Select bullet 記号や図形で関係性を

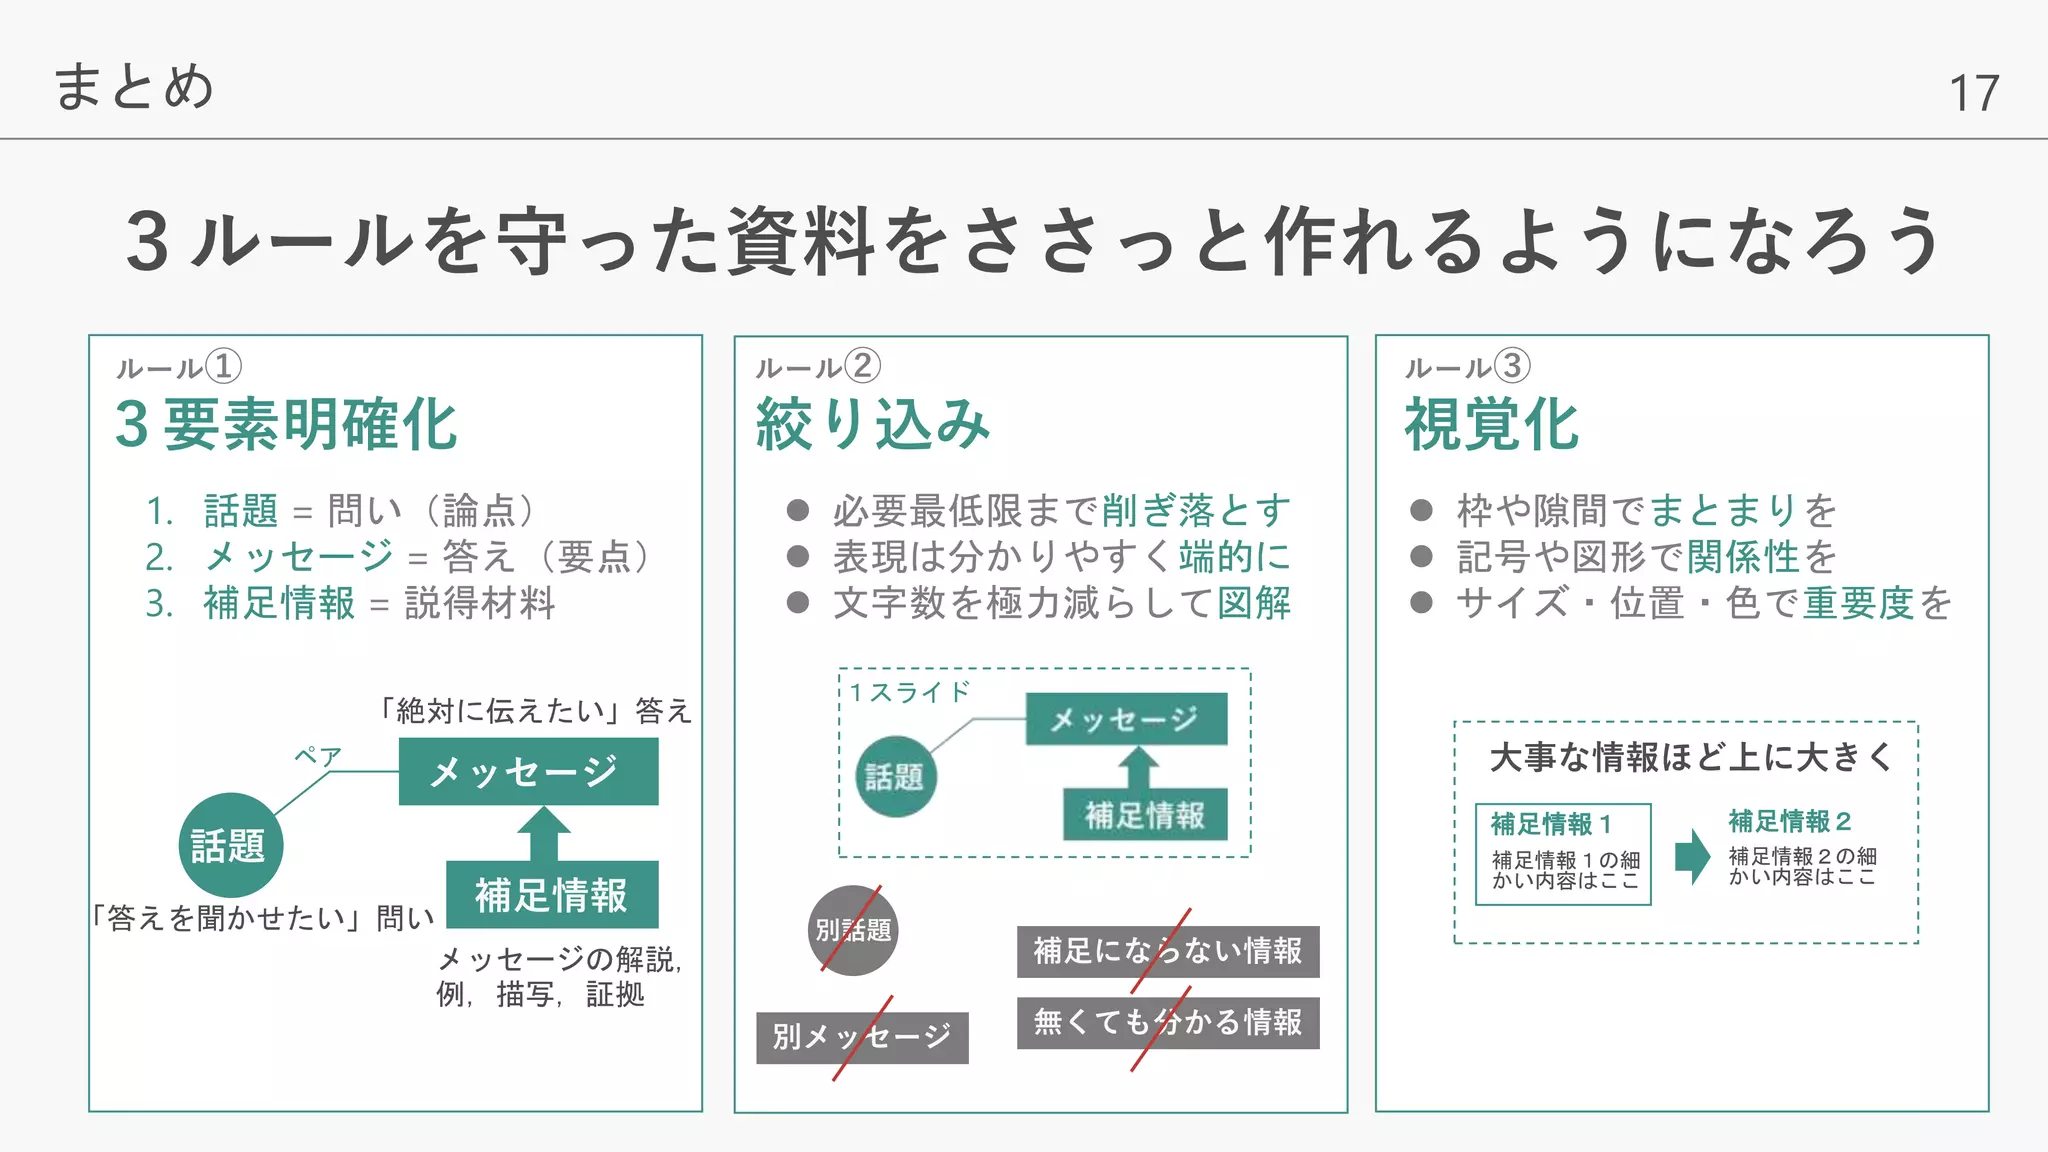coord(1624,557)
